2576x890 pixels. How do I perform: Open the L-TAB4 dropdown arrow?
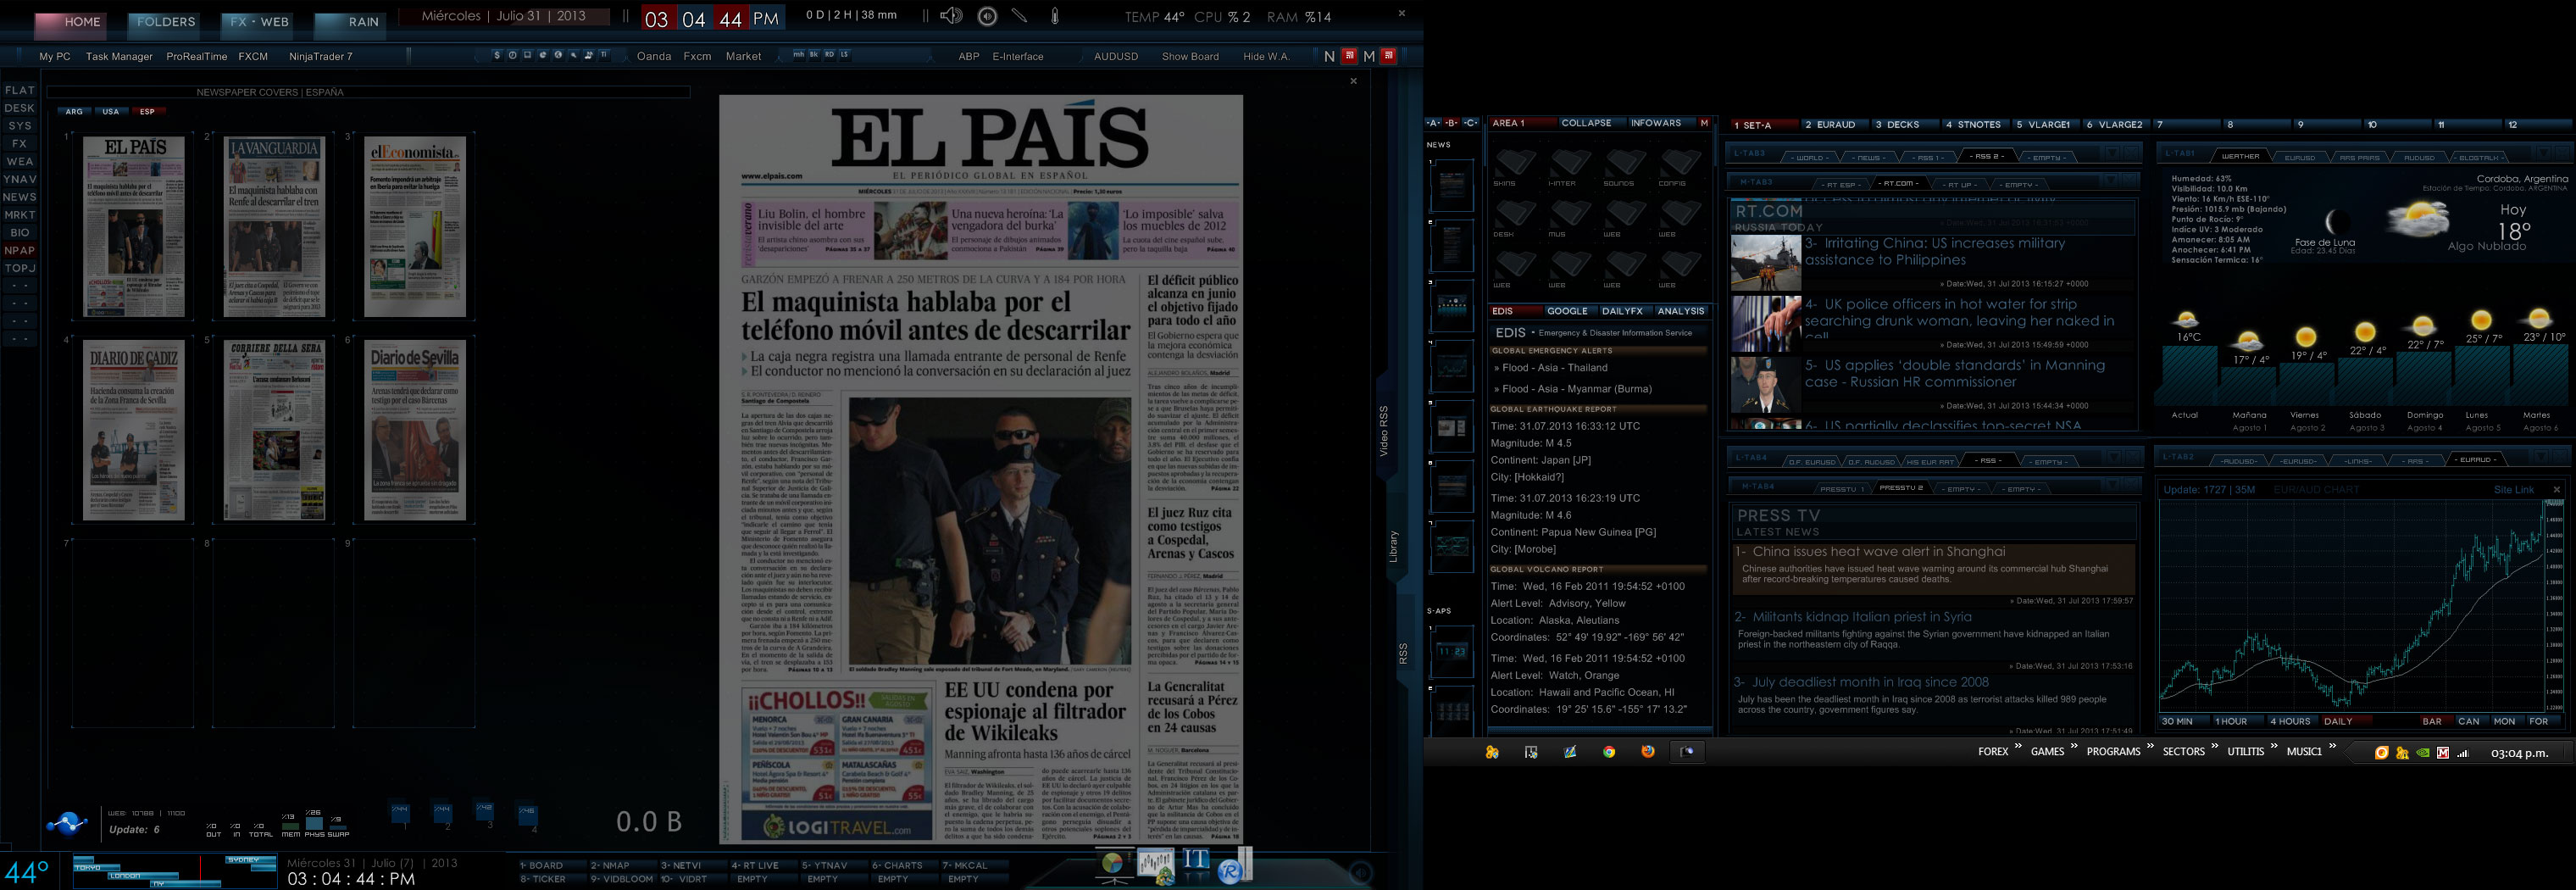[2113, 457]
